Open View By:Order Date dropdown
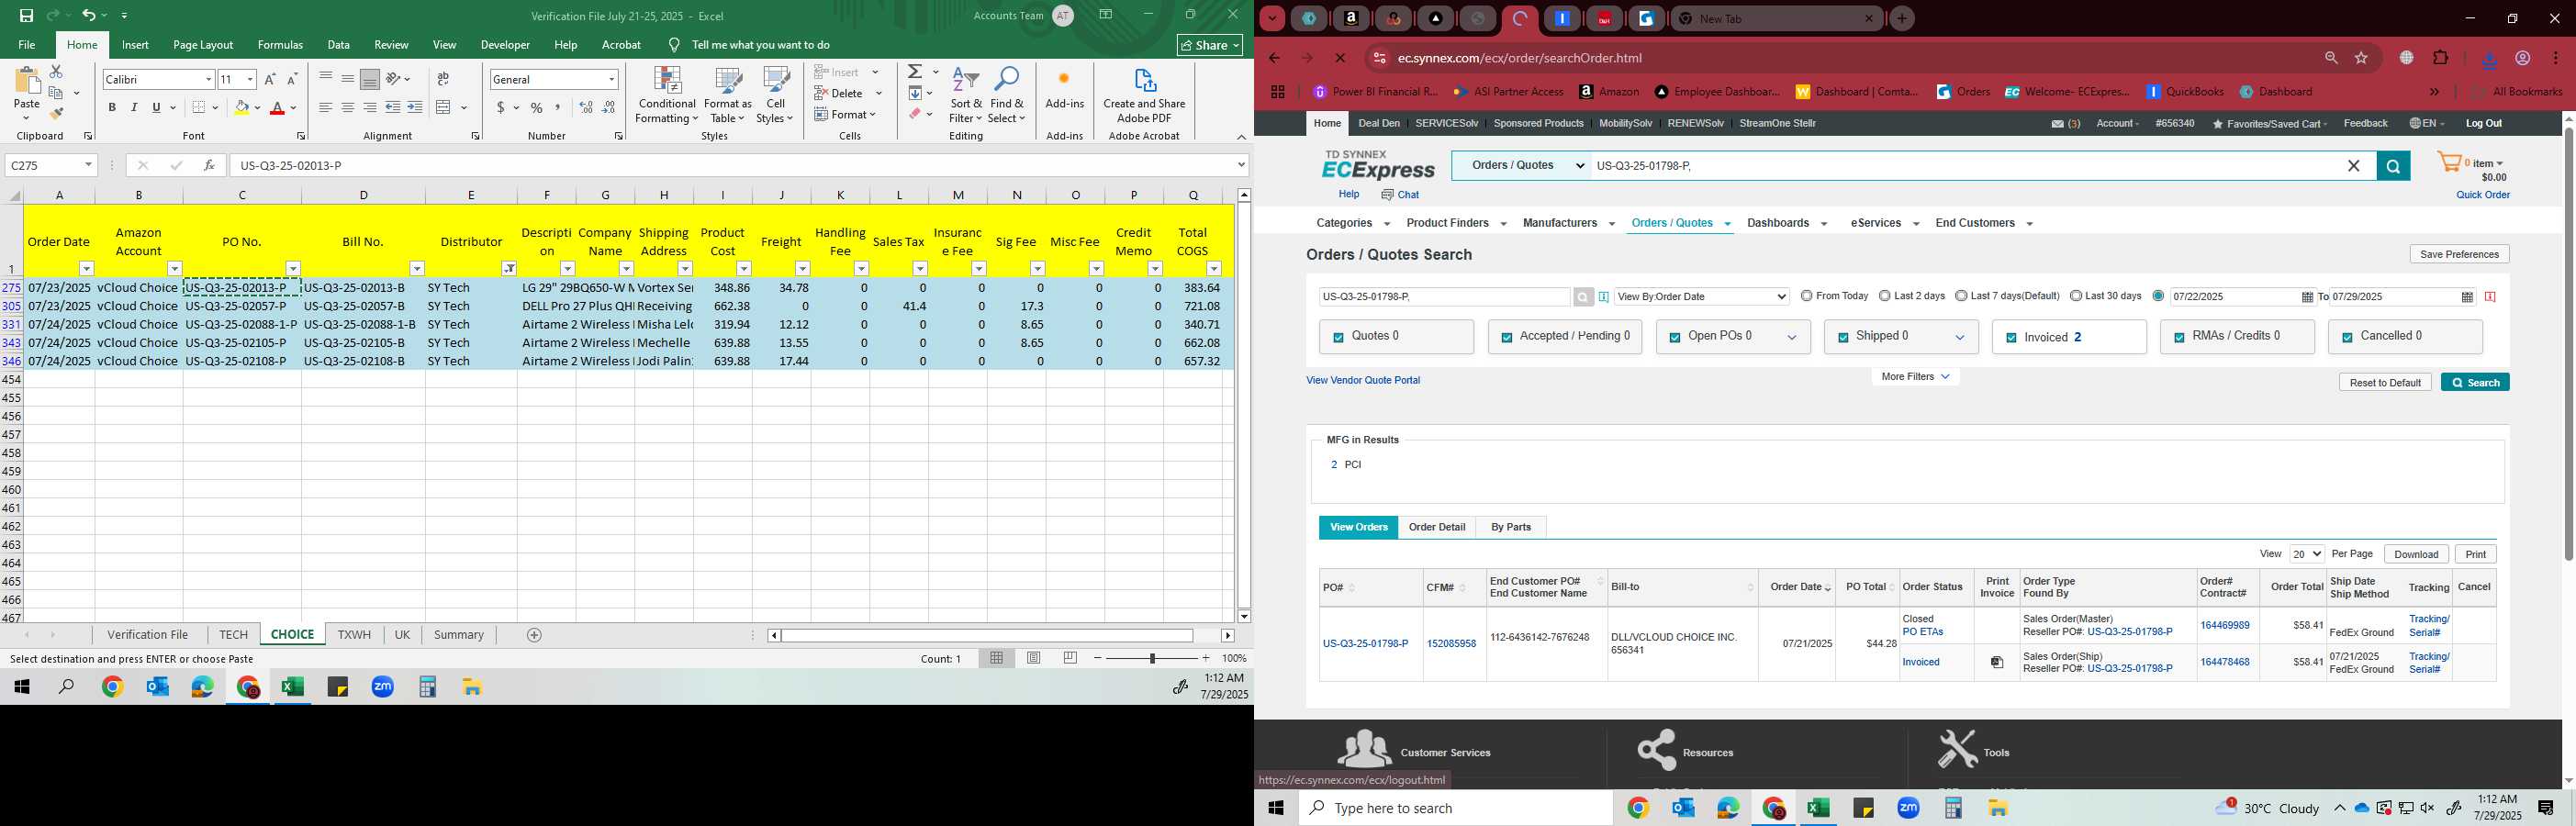This screenshot has height=826, width=2576. coord(1701,296)
